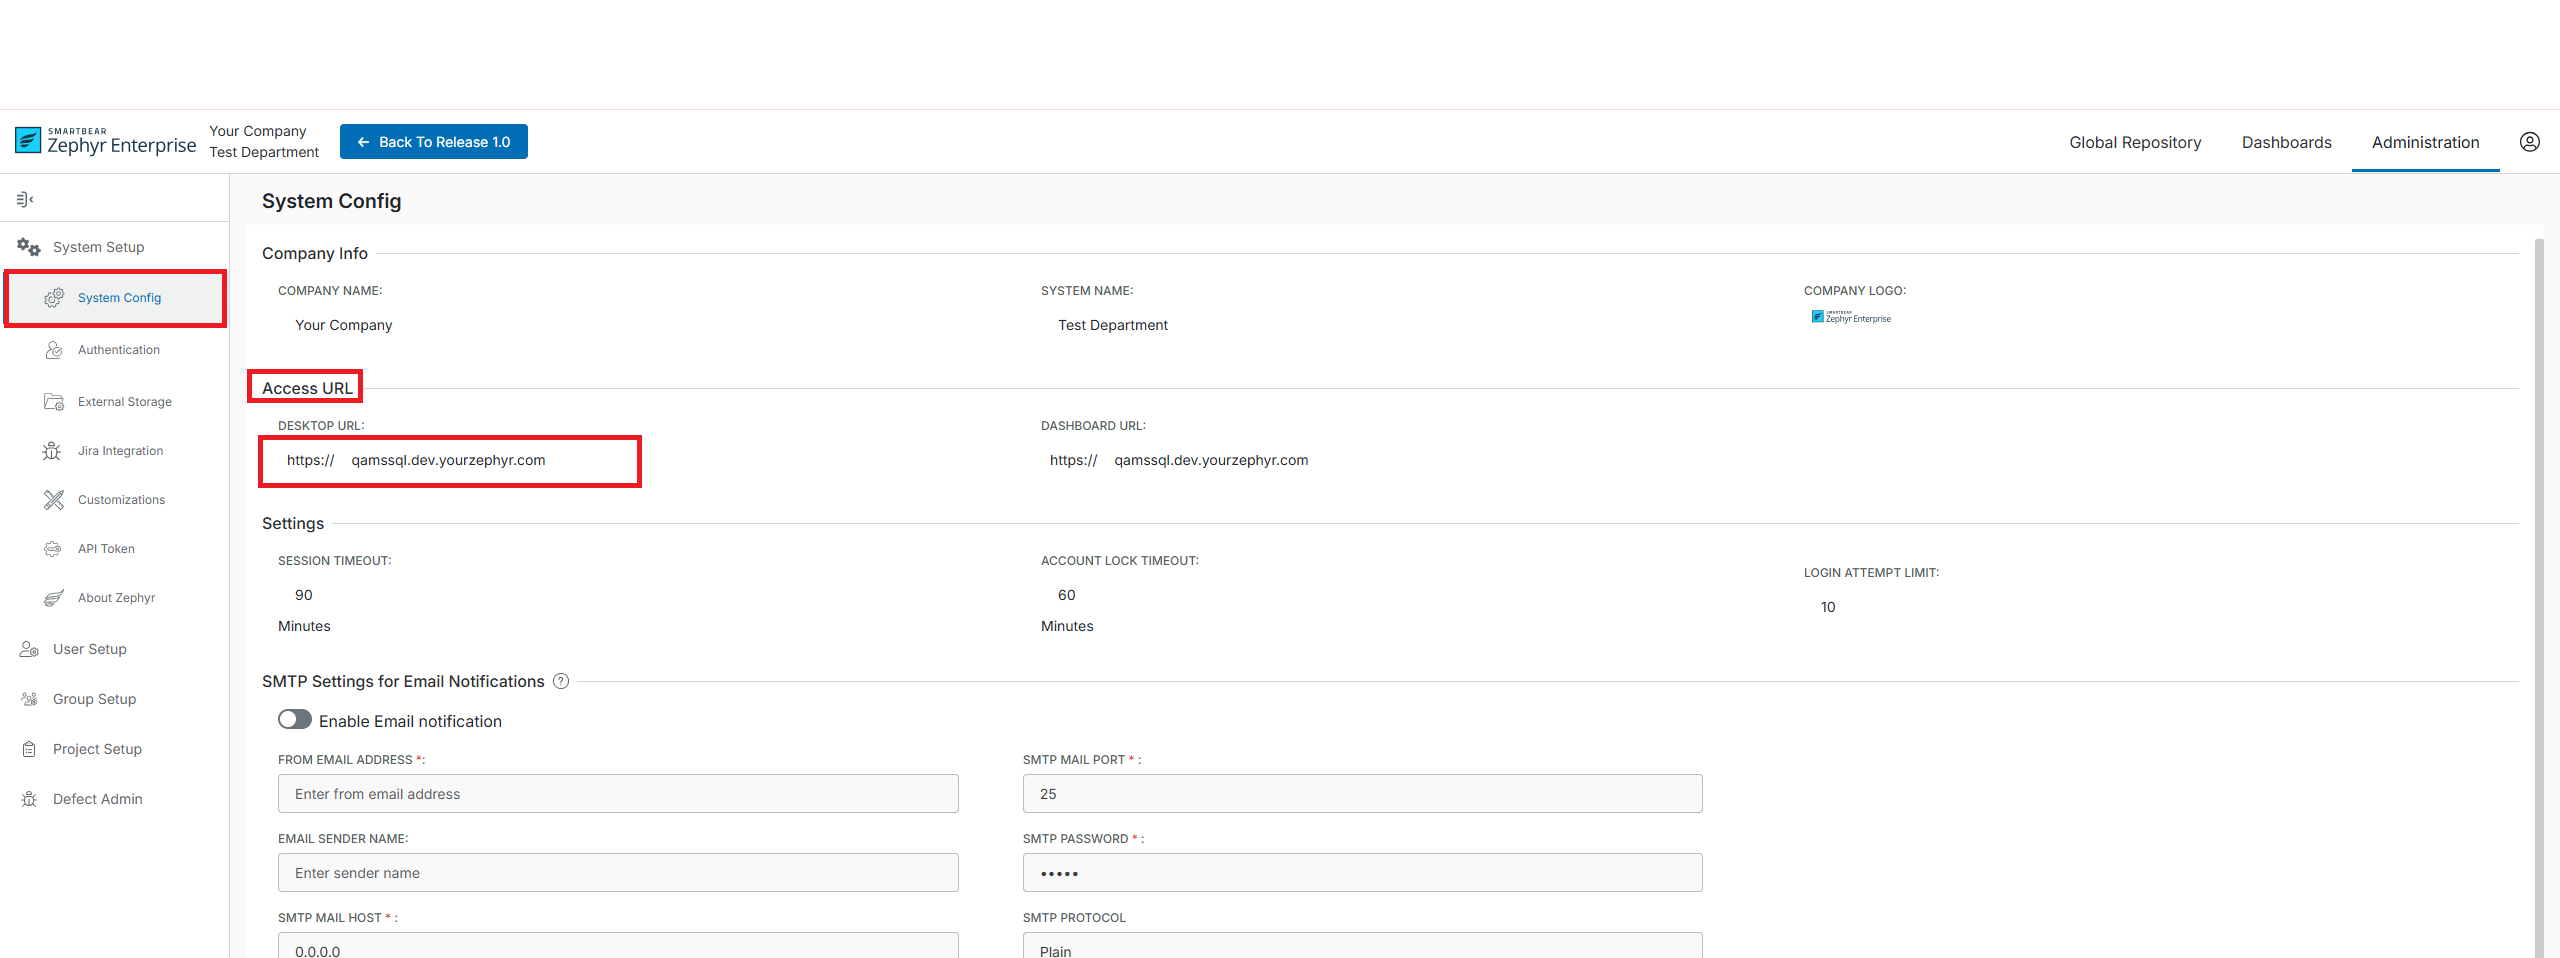This screenshot has width=2560, height=958.
Task: Open the API Token page
Action: [x=106, y=549]
